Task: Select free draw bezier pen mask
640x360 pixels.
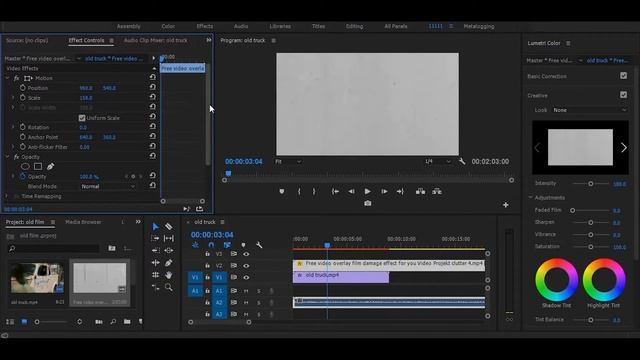Action: (50, 167)
